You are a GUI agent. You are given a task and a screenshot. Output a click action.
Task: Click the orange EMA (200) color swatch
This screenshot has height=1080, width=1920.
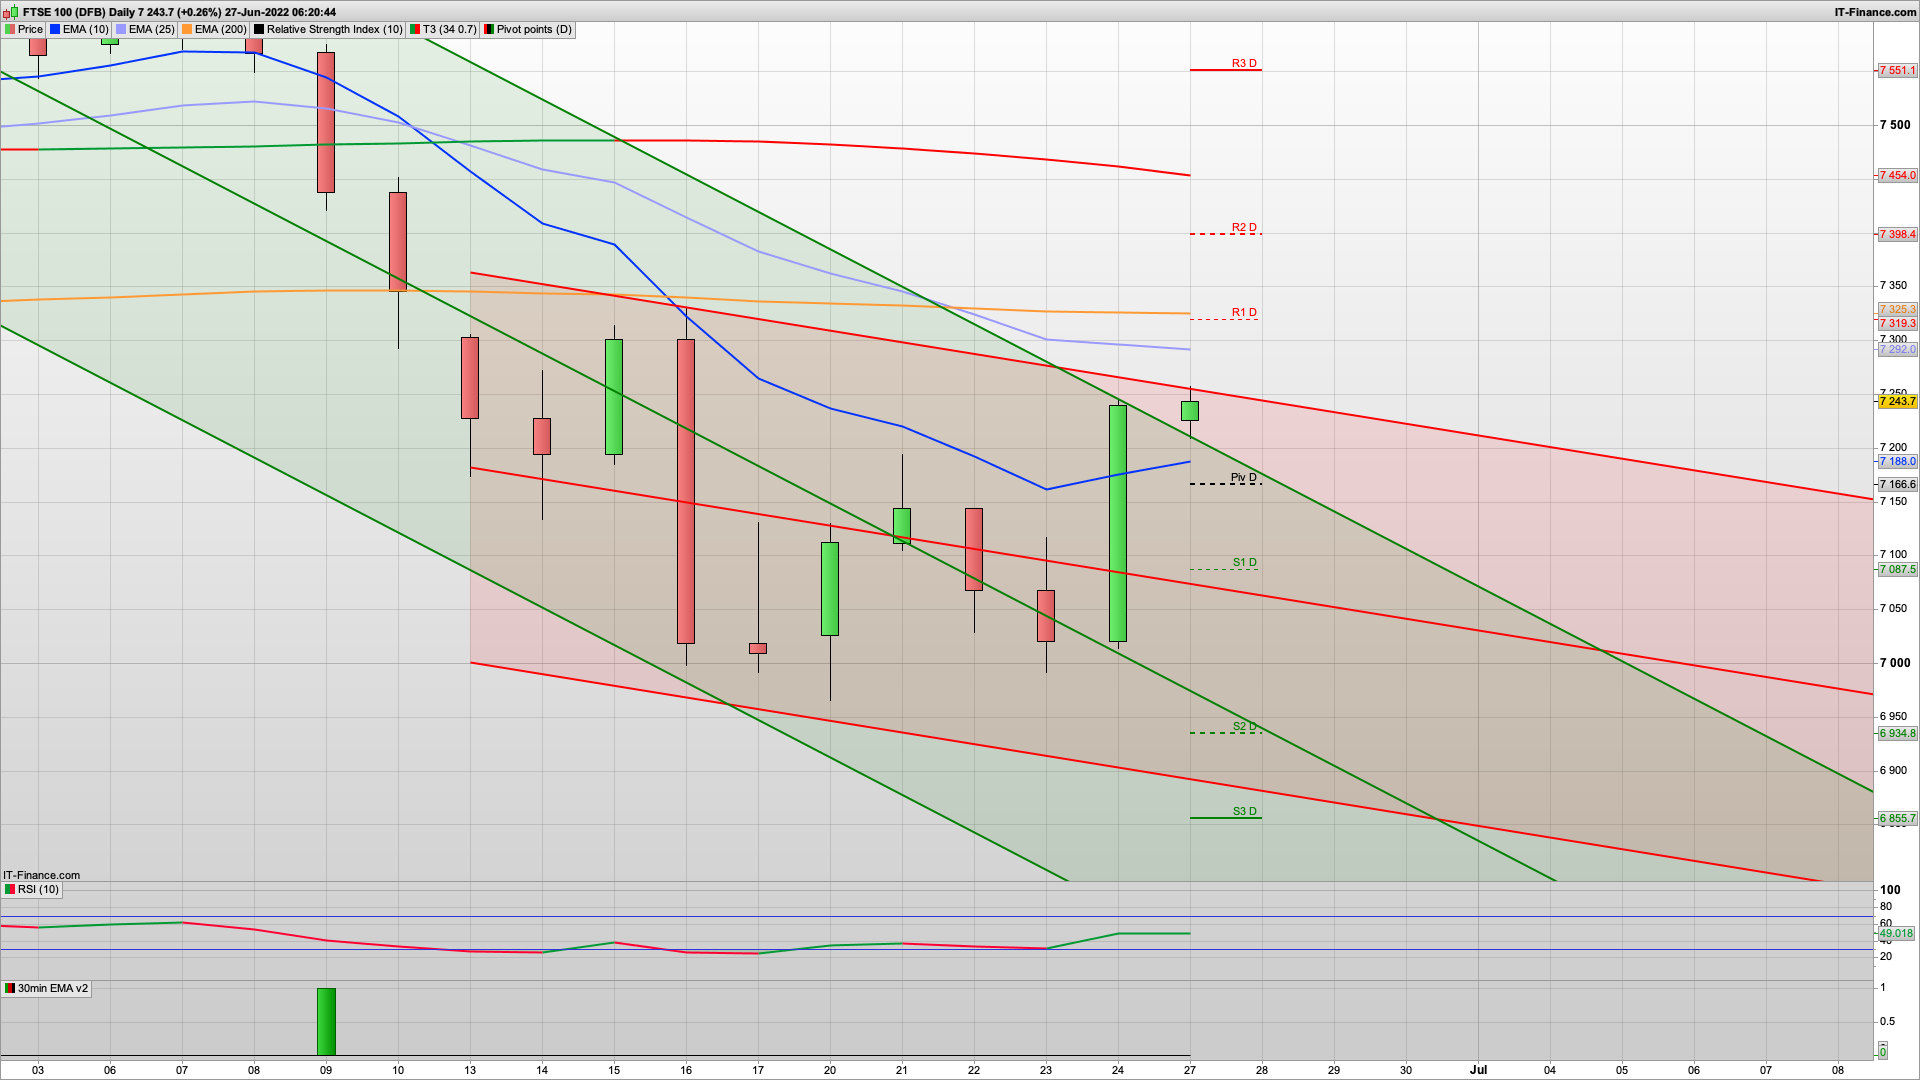point(187,30)
